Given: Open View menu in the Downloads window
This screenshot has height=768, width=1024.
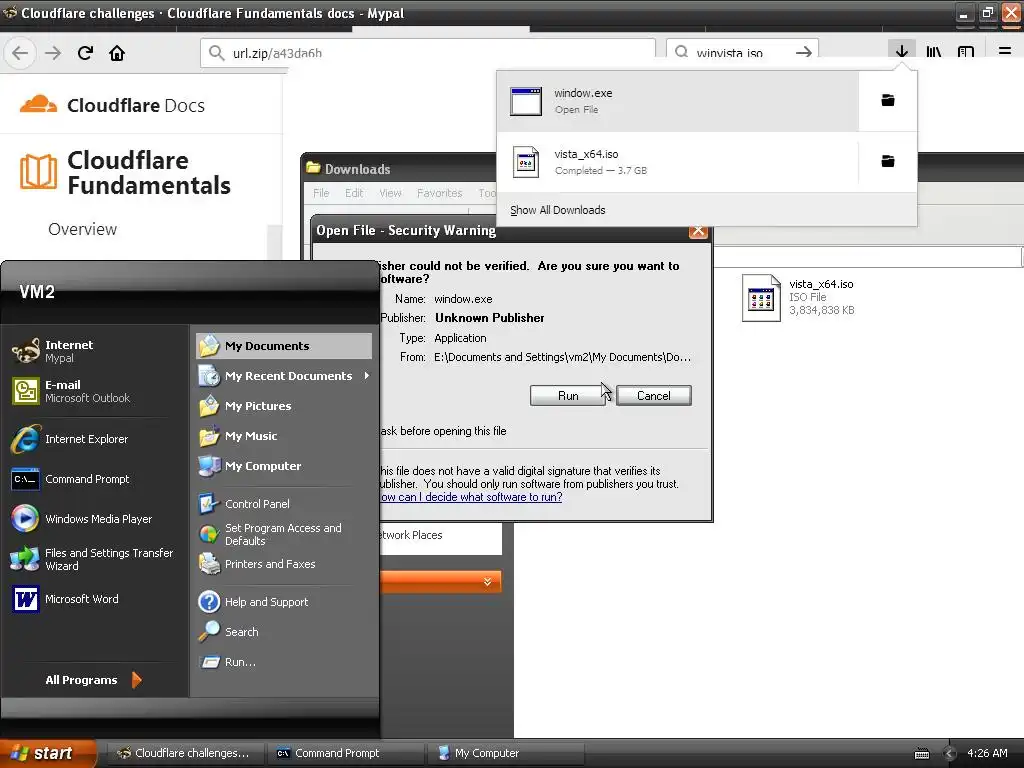Looking at the screenshot, I should (x=391, y=193).
